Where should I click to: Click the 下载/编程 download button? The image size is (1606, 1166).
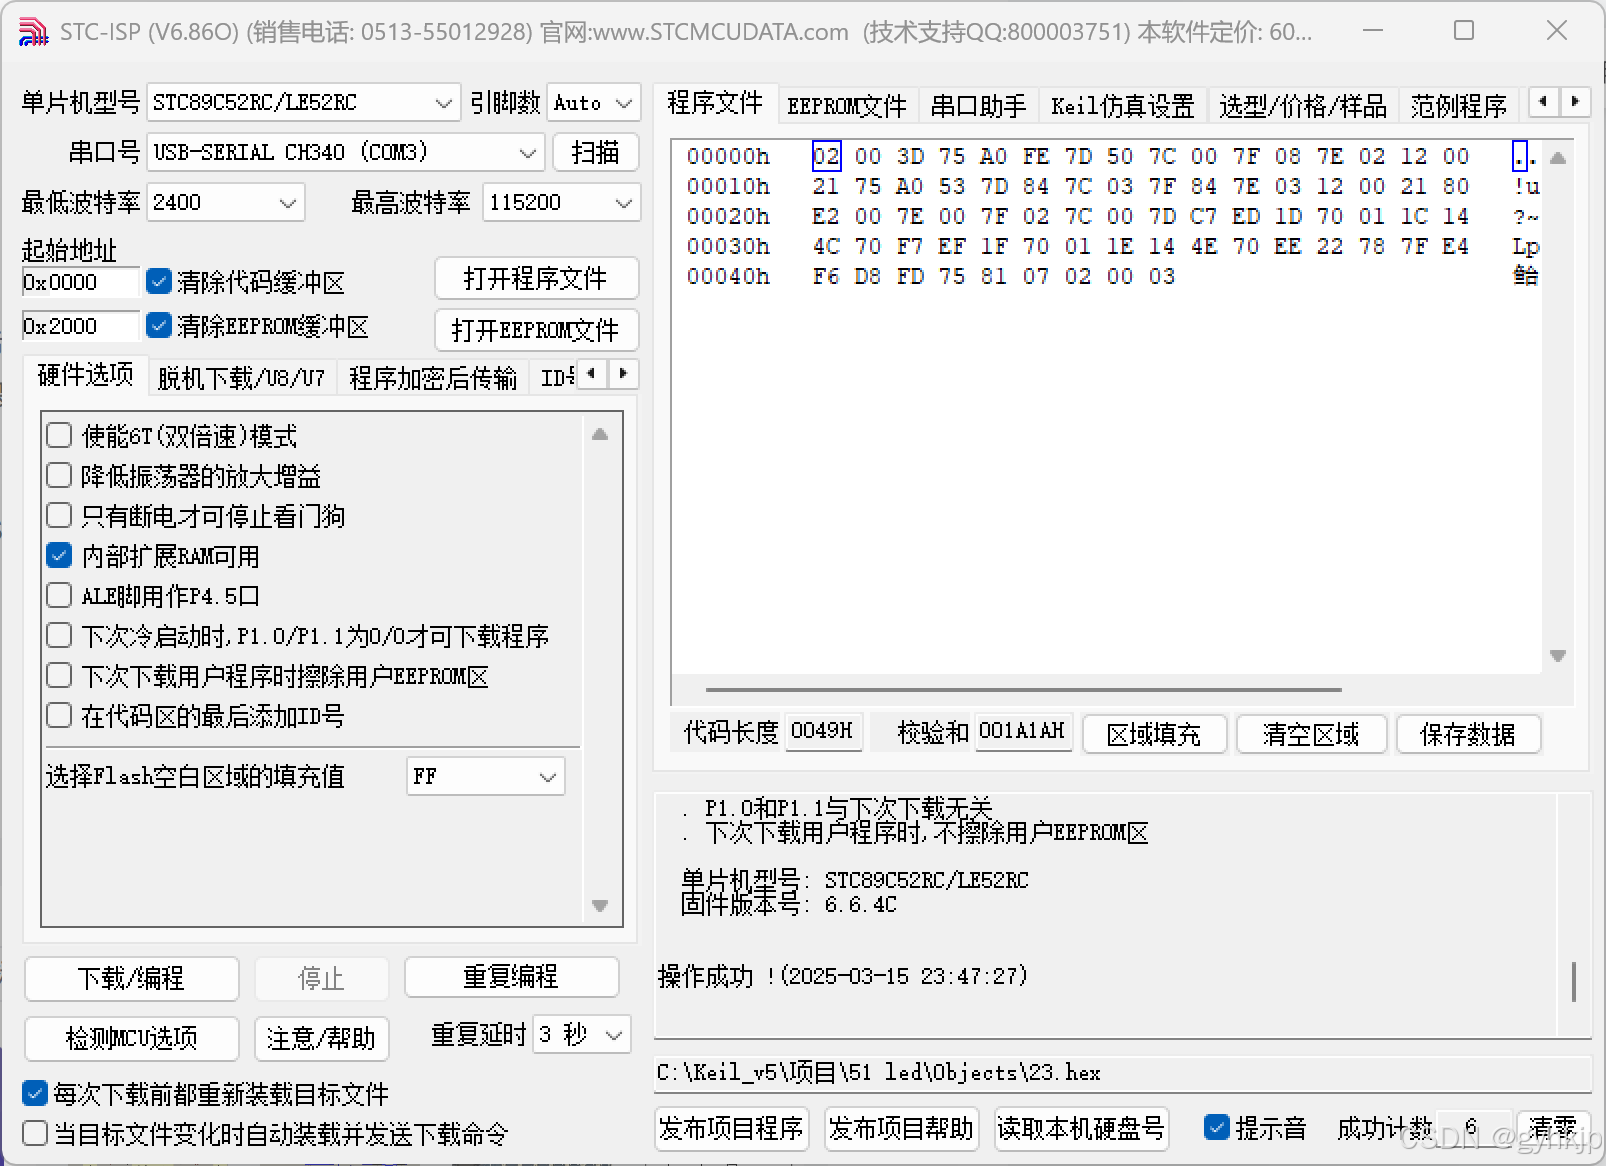coord(131,979)
